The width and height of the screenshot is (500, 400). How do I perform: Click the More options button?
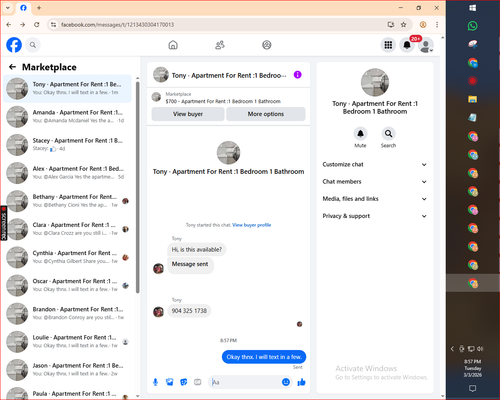pos(266,114)
